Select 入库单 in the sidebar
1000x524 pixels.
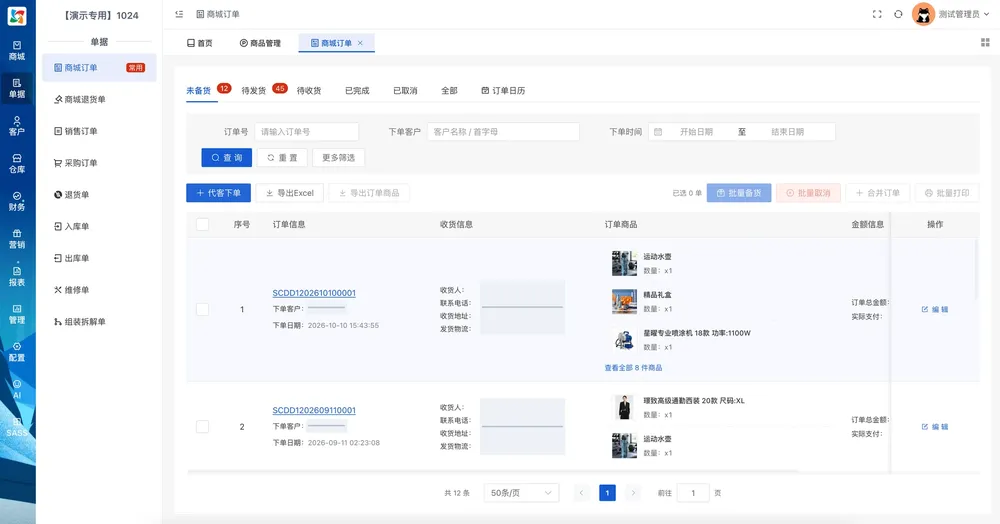tap(99, 227)
